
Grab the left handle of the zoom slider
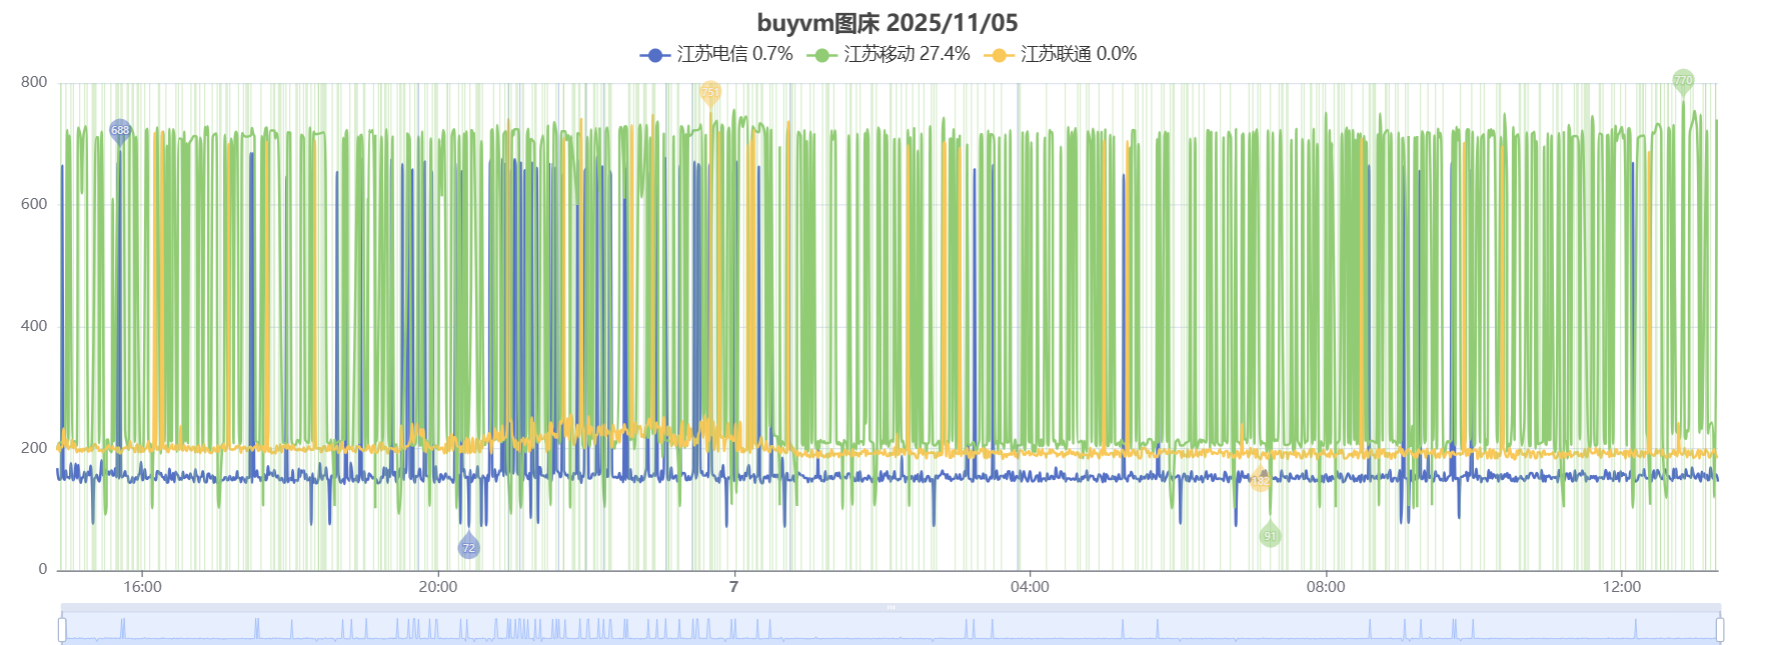pos(62,629)
